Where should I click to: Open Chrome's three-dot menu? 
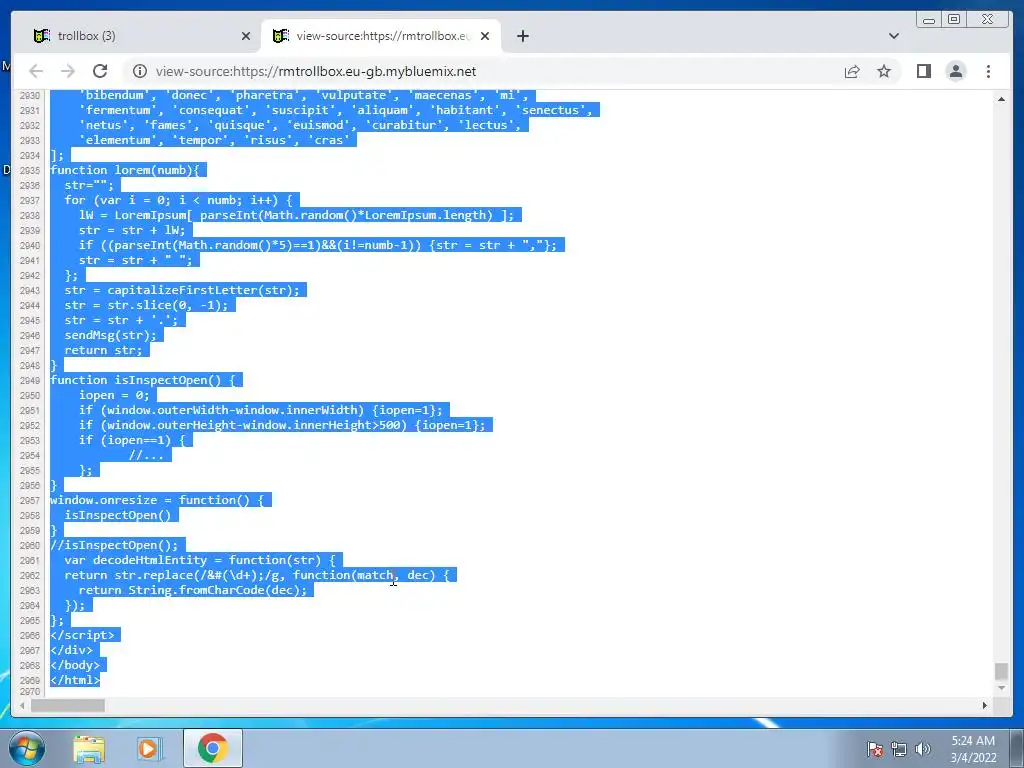[988, 71]
